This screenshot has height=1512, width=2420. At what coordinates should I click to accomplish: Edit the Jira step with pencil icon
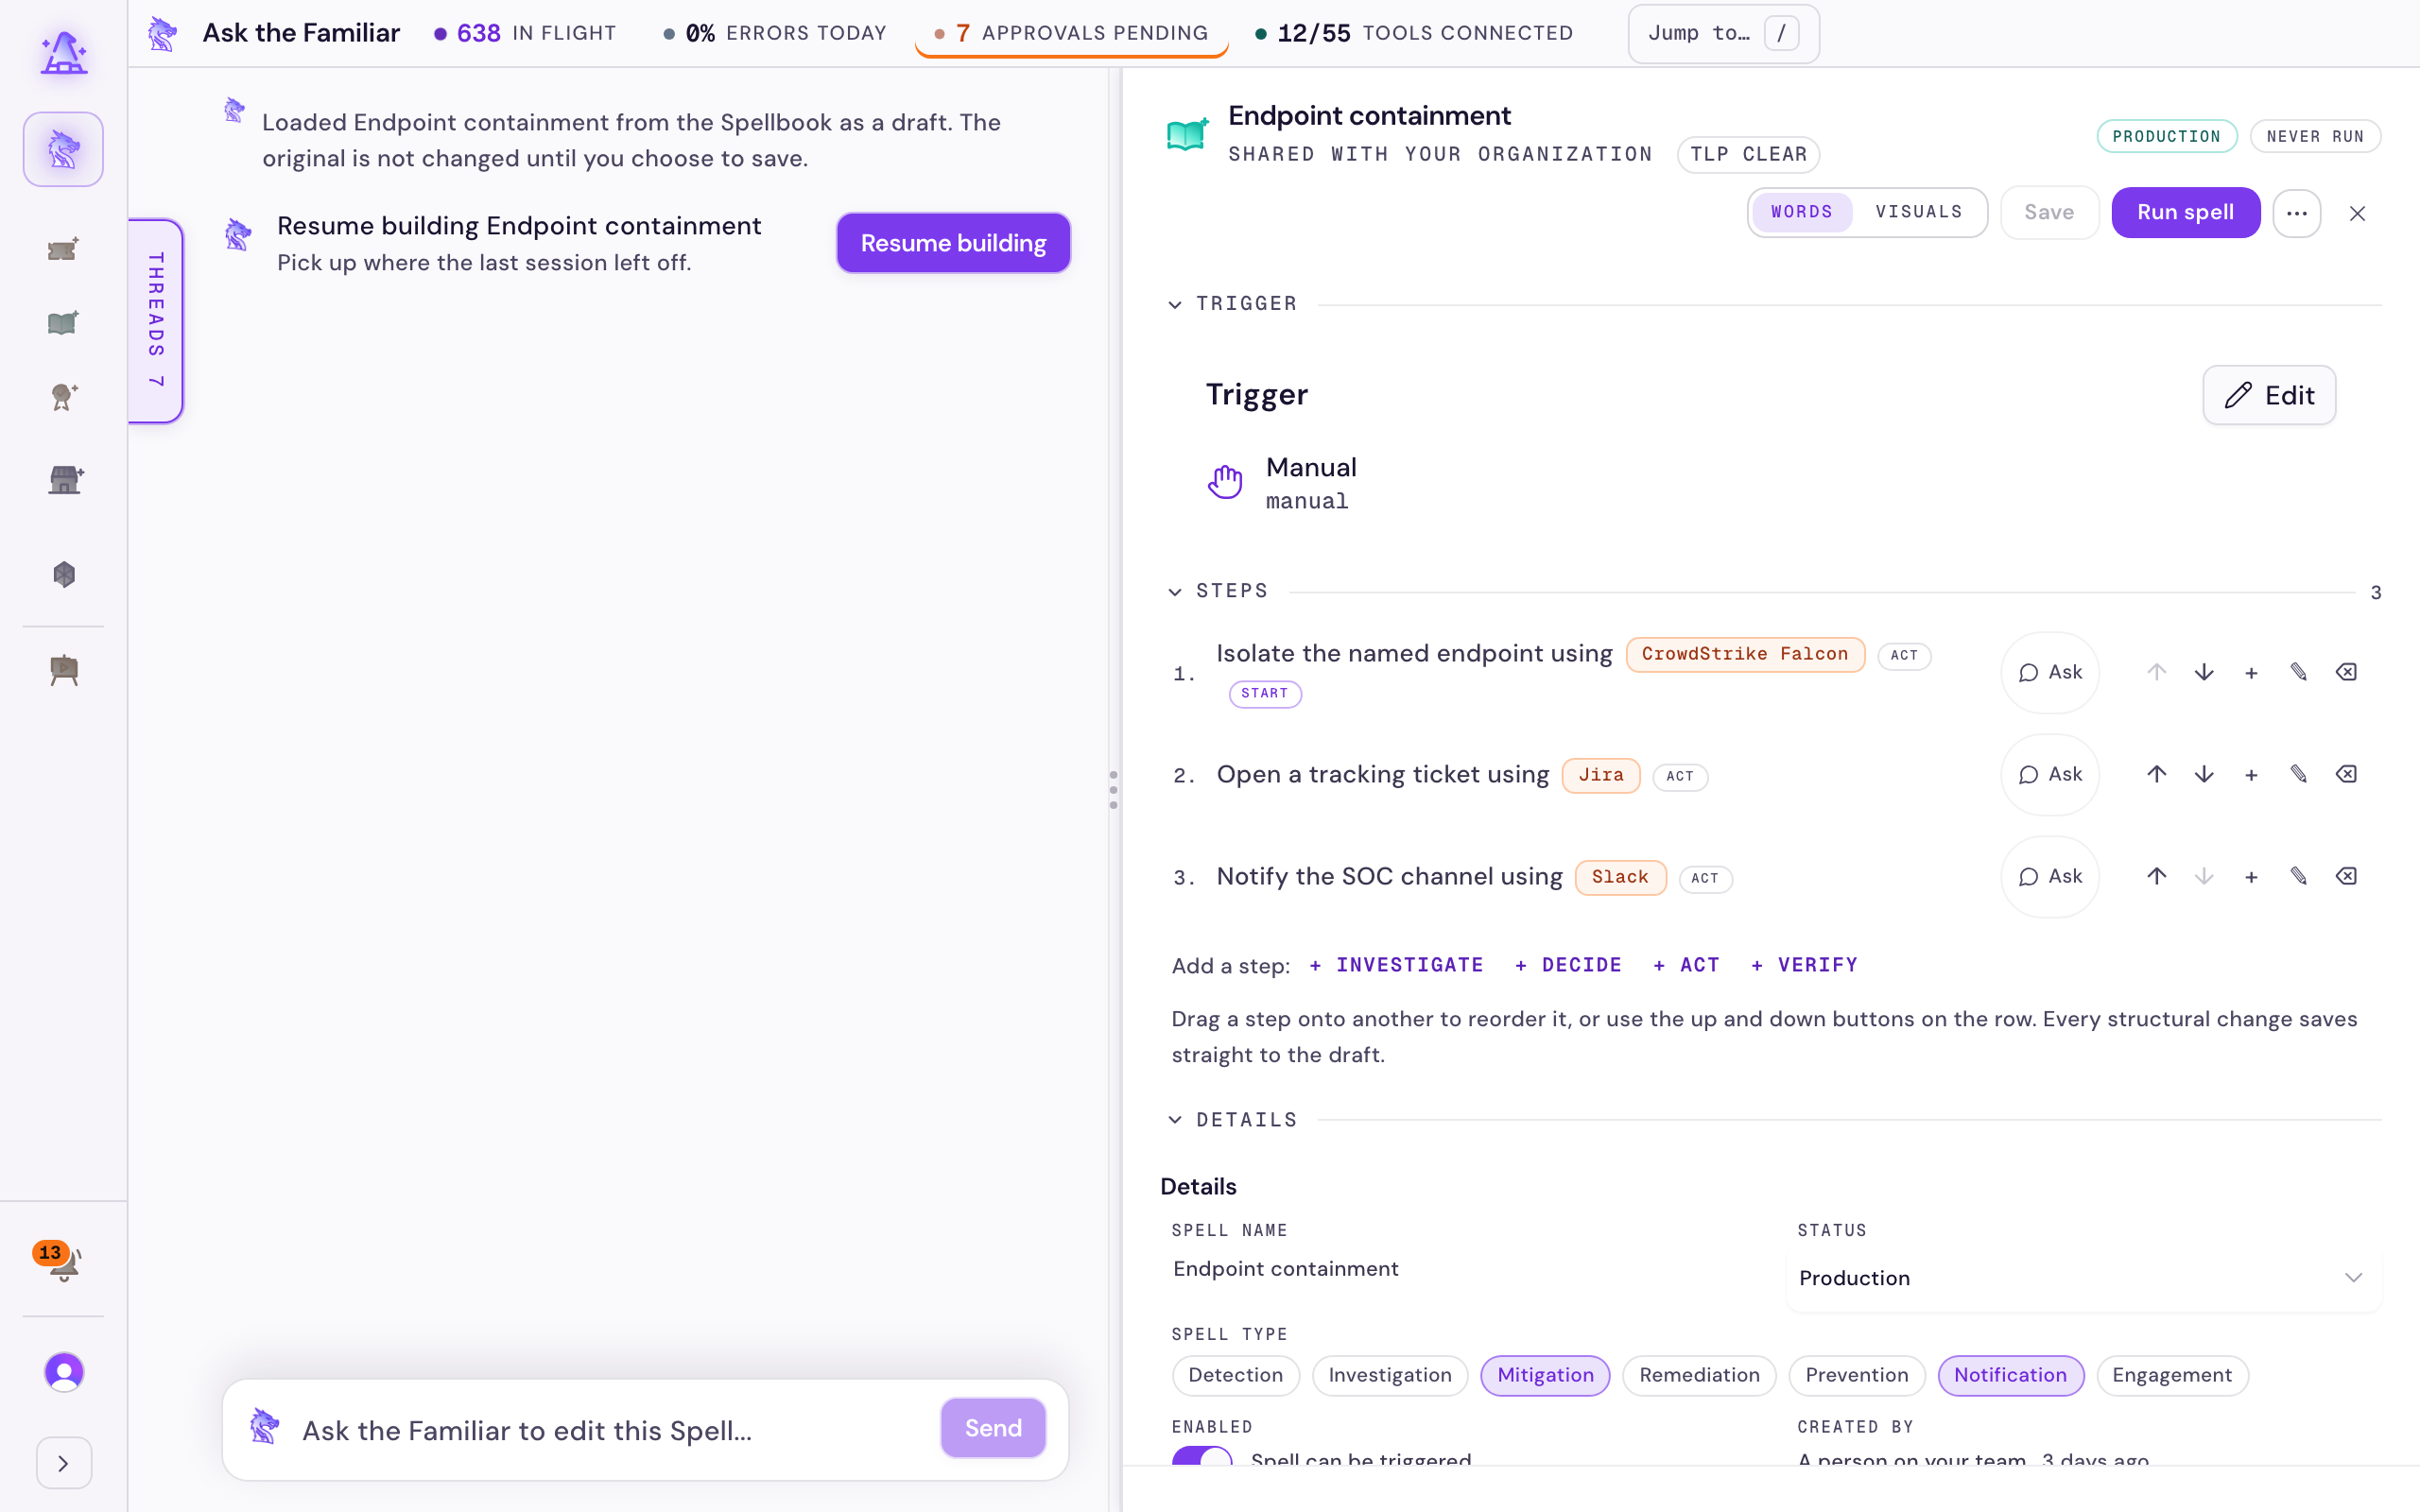coord(2298,775)
